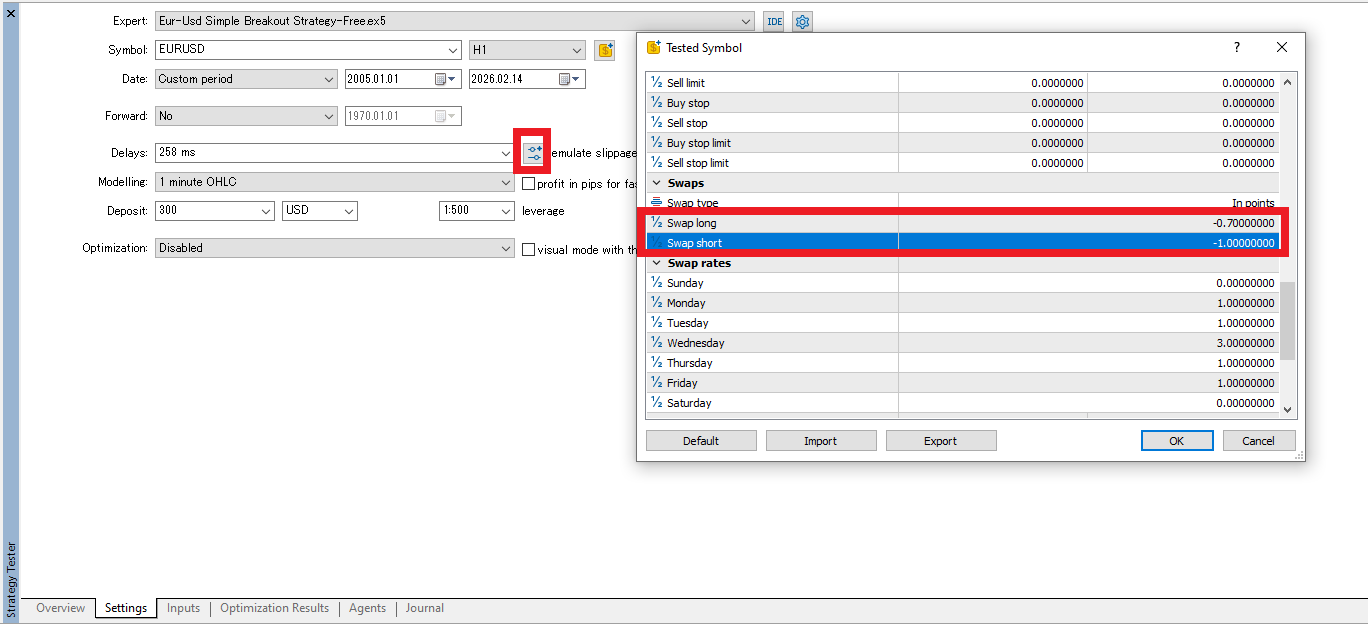Switch to the Inputs tab
The image size is (1368, 624).
(183, 608)
